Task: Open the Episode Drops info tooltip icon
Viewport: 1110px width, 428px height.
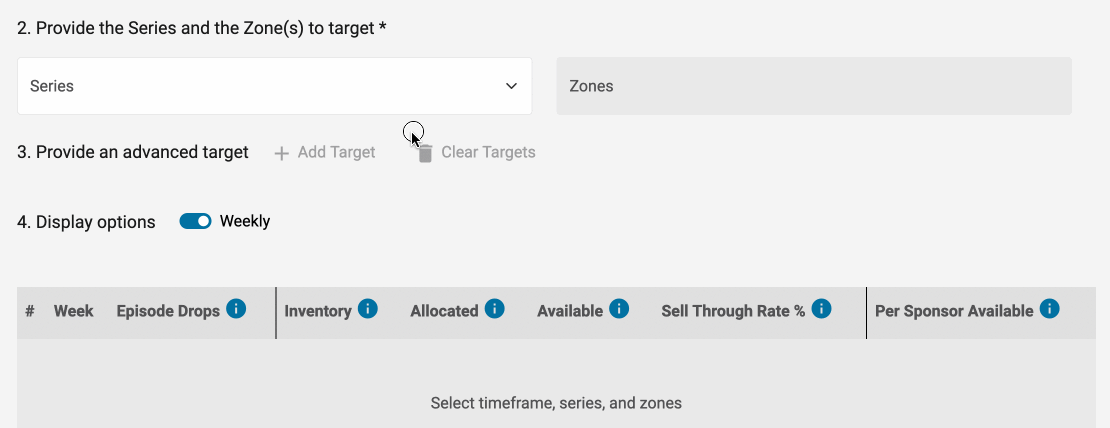Action: point(236,309)
